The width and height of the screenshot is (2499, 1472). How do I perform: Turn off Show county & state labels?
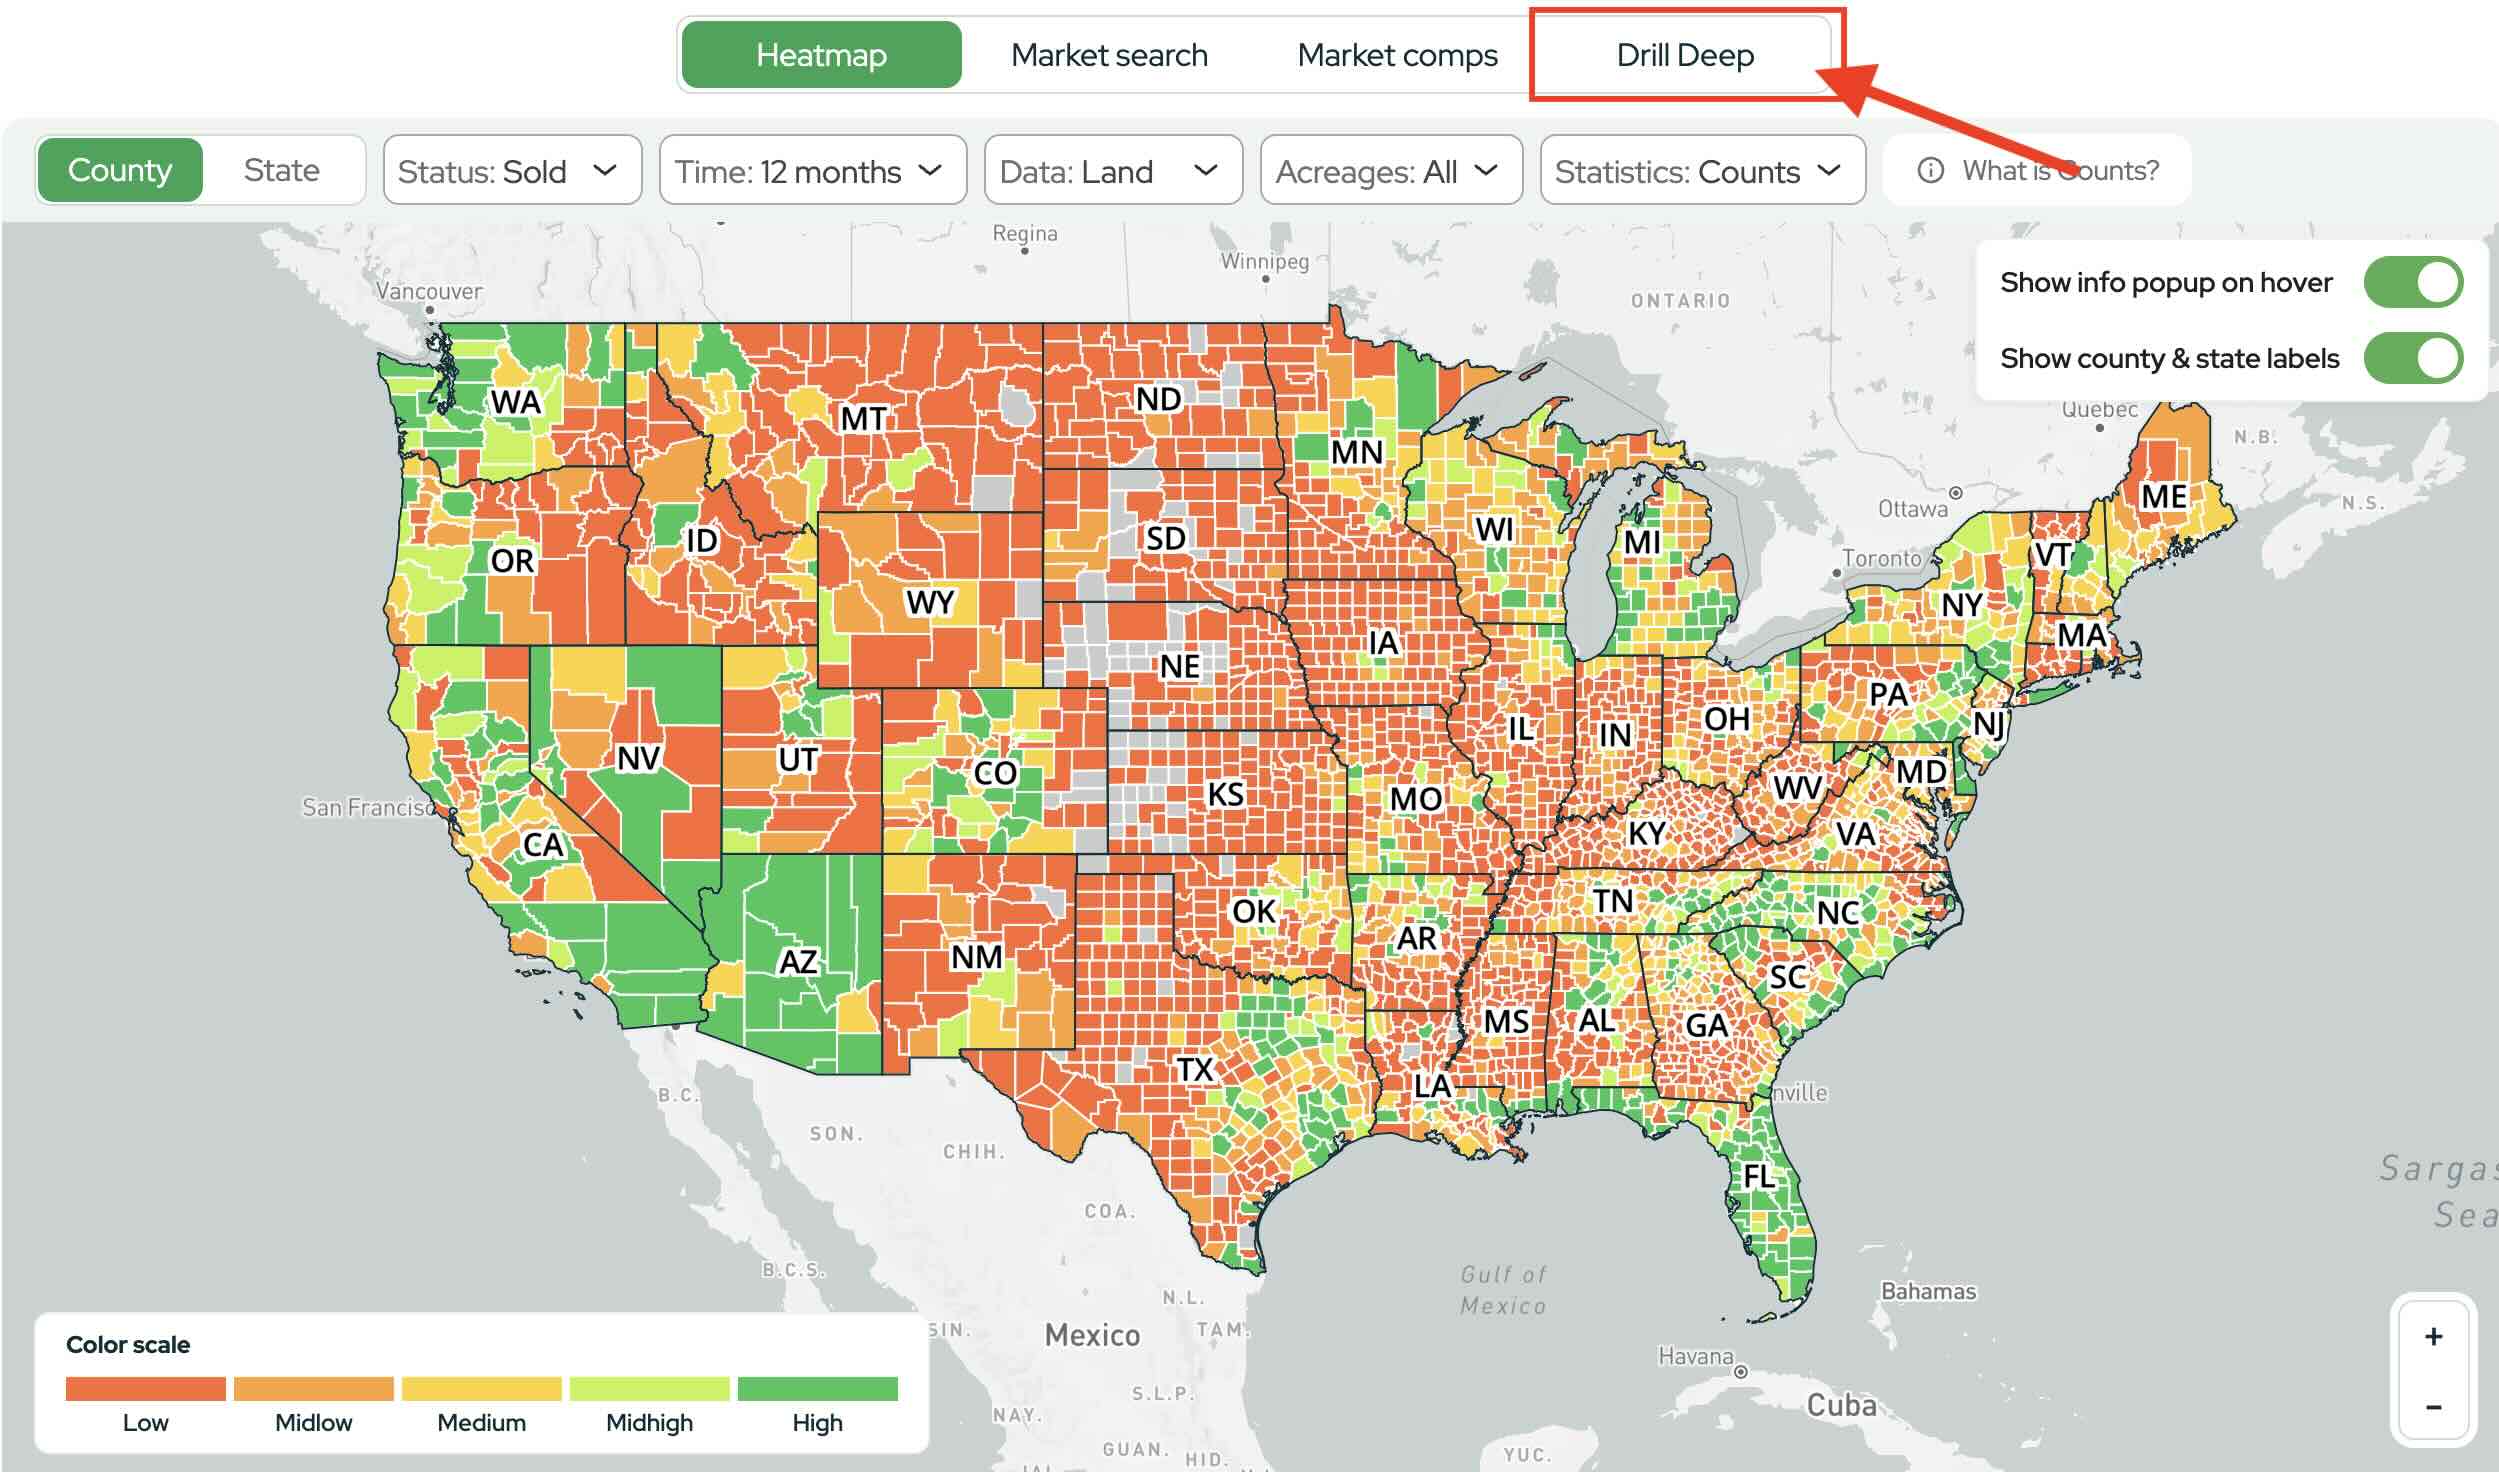(x=2412, y=359)
